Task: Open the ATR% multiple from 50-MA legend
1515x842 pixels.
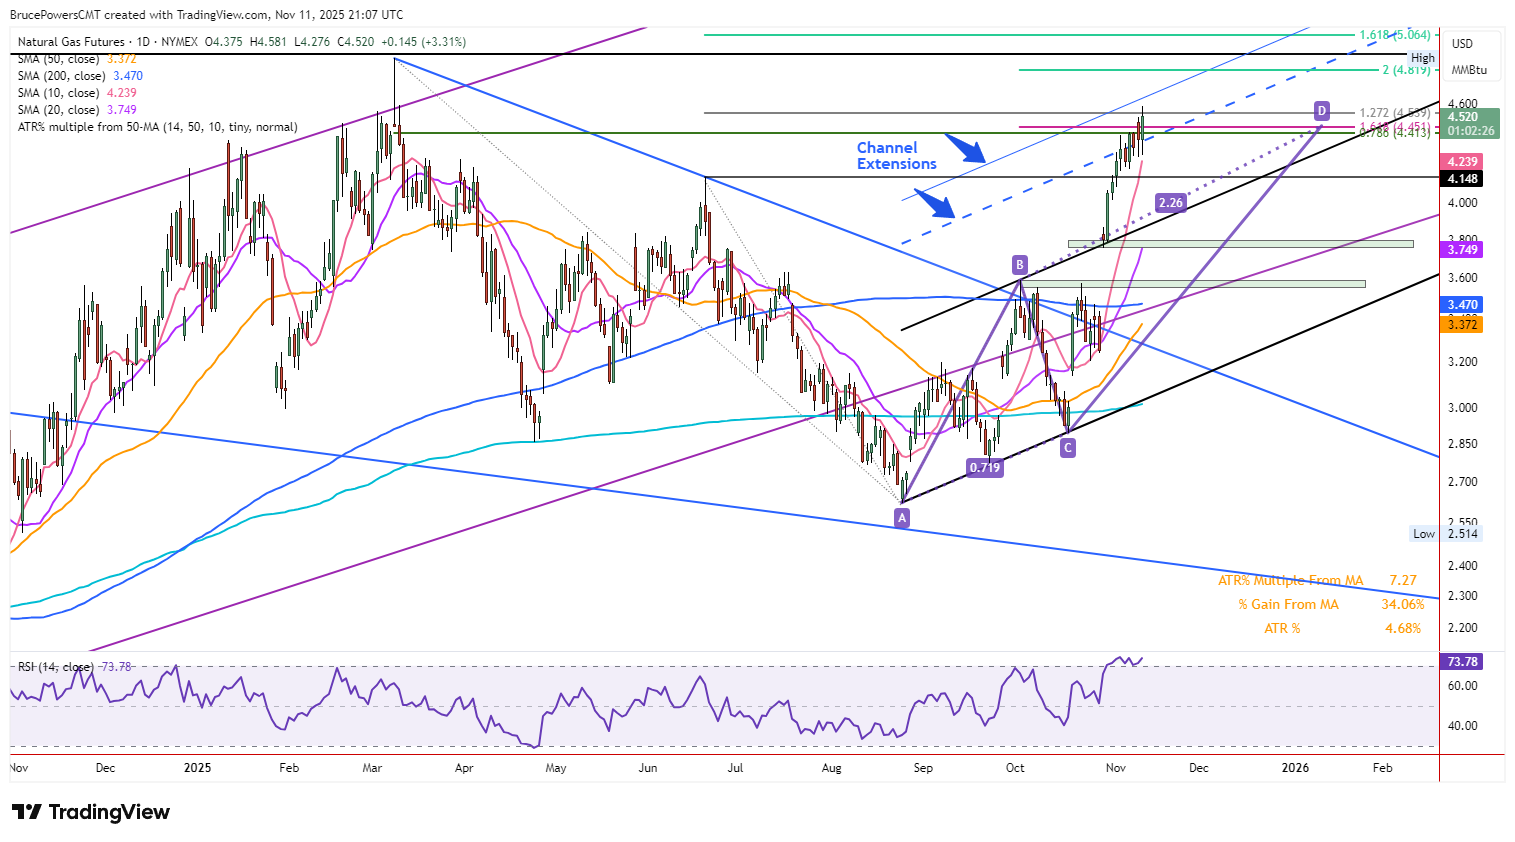Action: click(157, 127)
